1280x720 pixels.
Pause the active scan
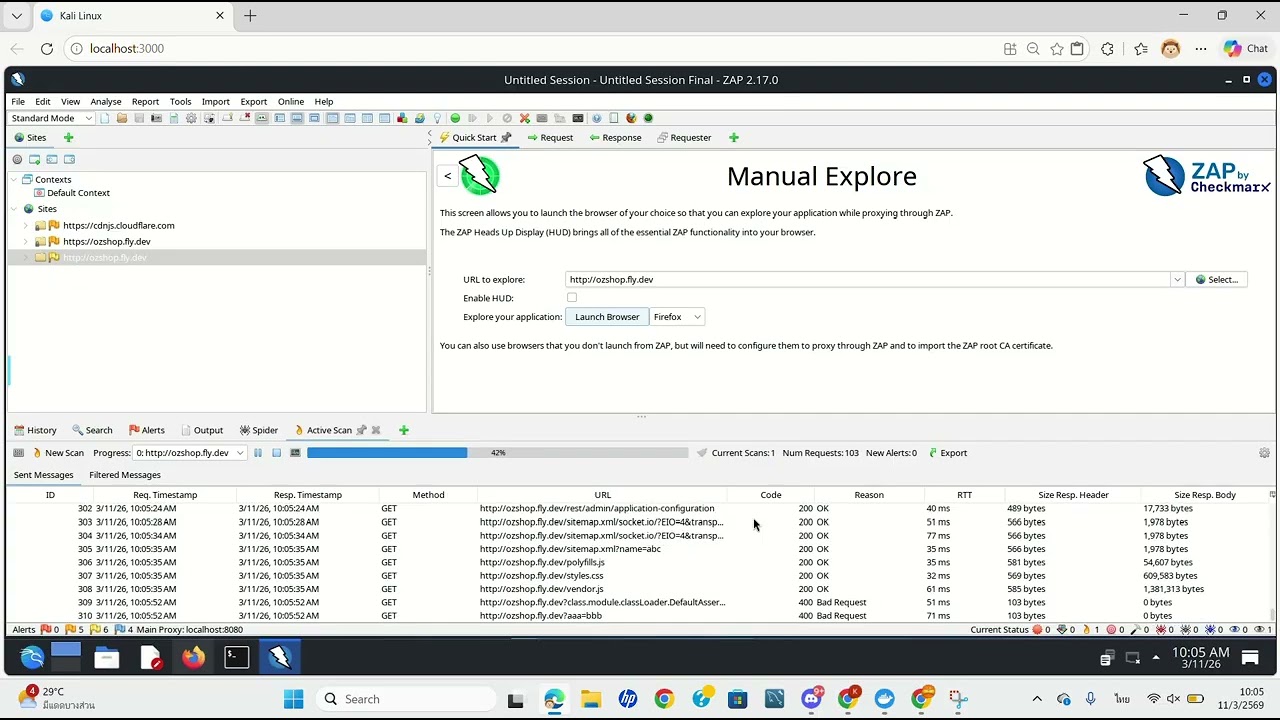point(258,453)
